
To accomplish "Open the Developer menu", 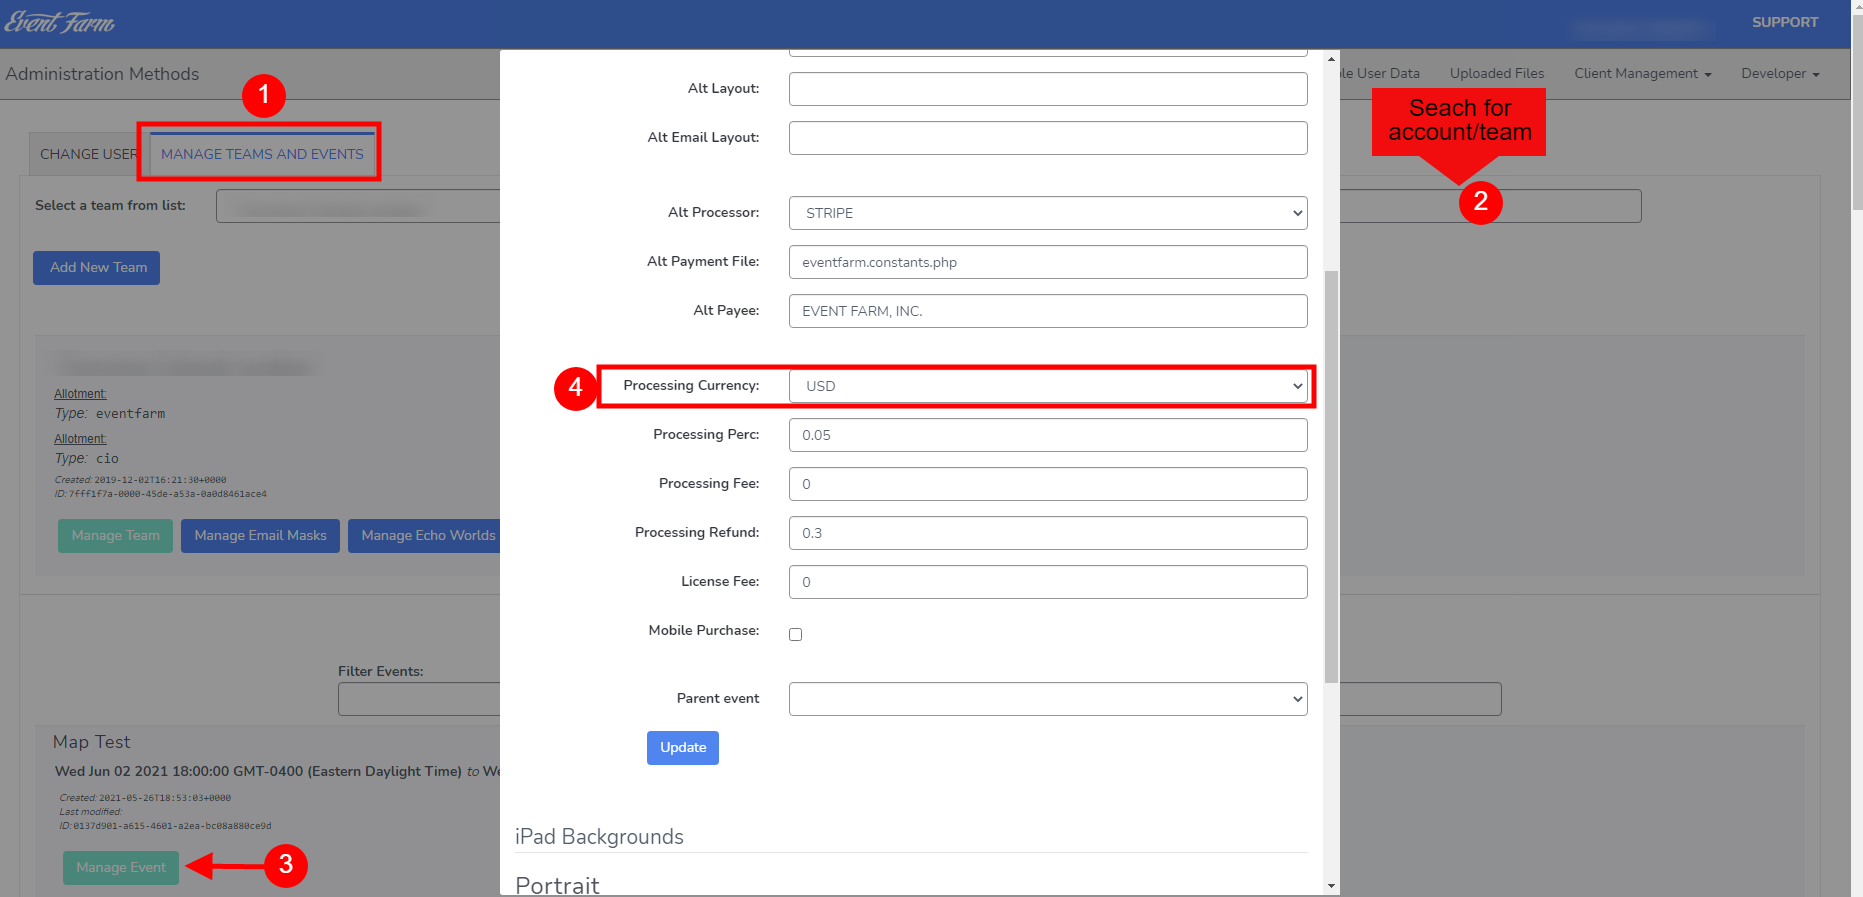I will point(1780,74).
